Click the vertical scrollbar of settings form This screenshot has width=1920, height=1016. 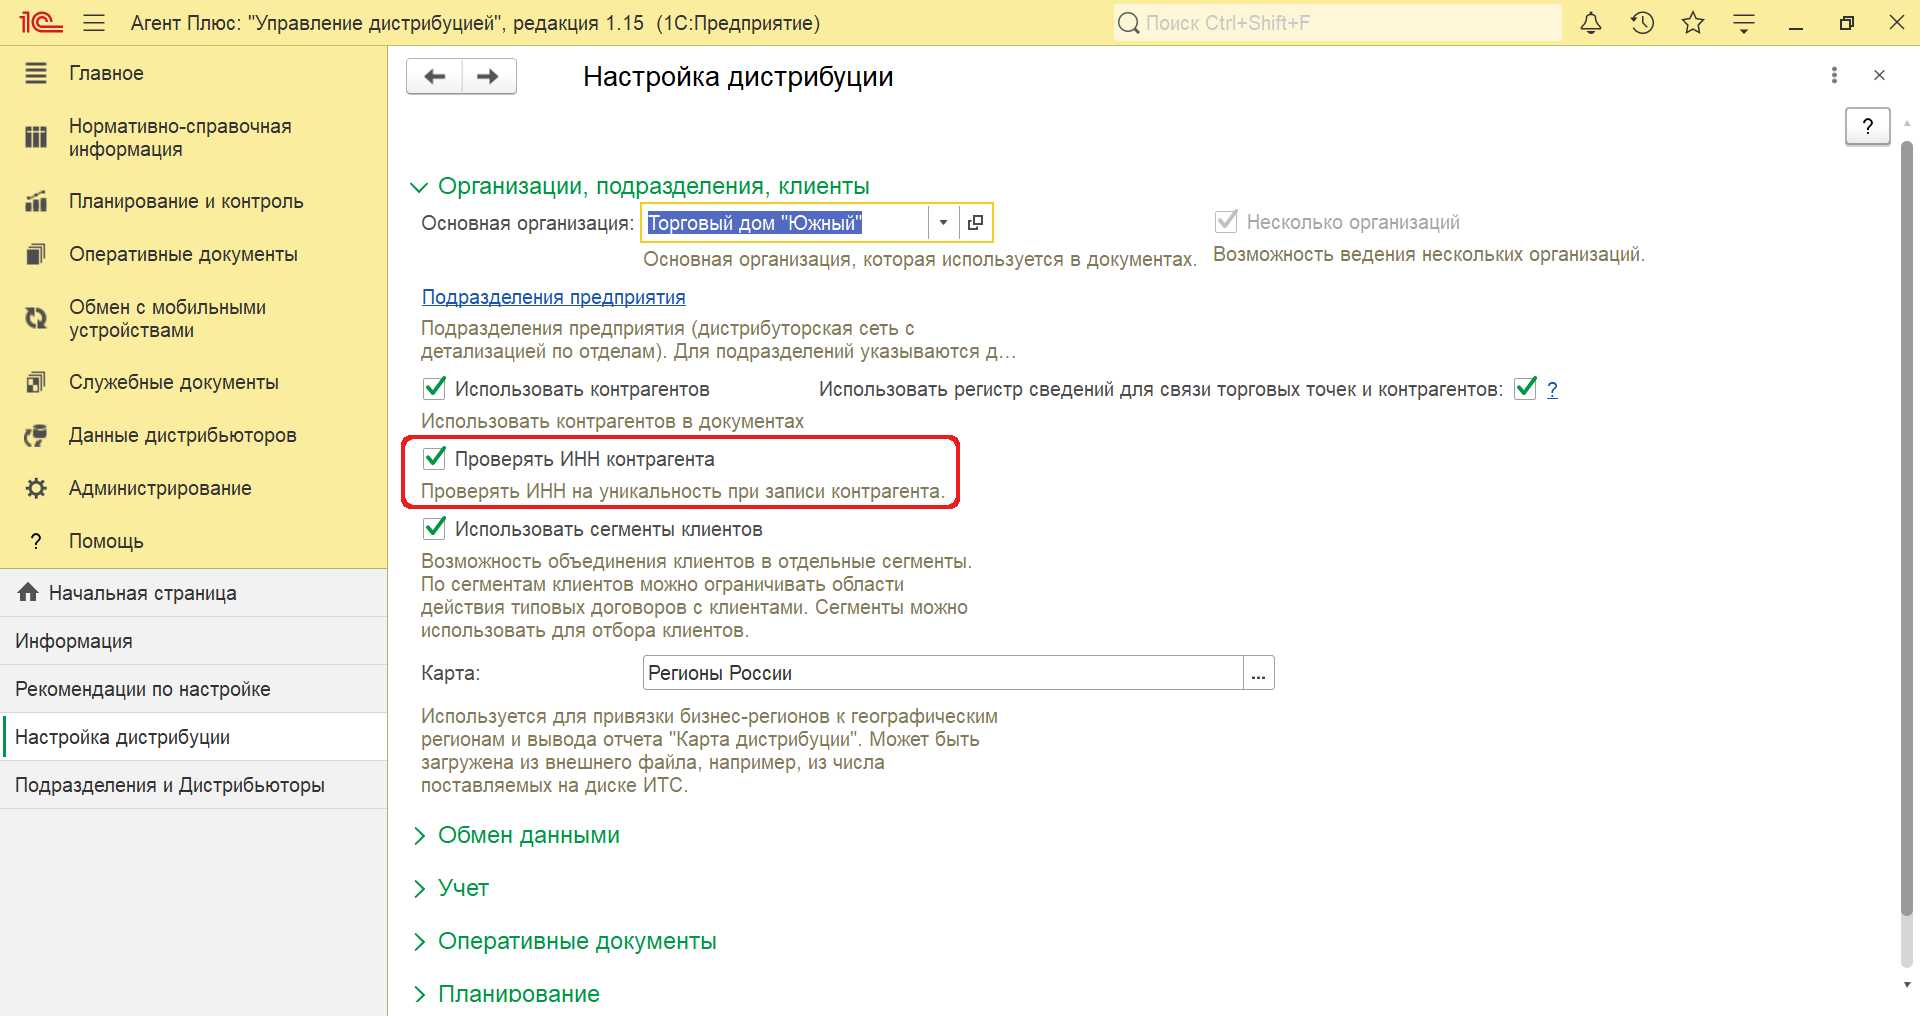click(x=1906, y=530)
